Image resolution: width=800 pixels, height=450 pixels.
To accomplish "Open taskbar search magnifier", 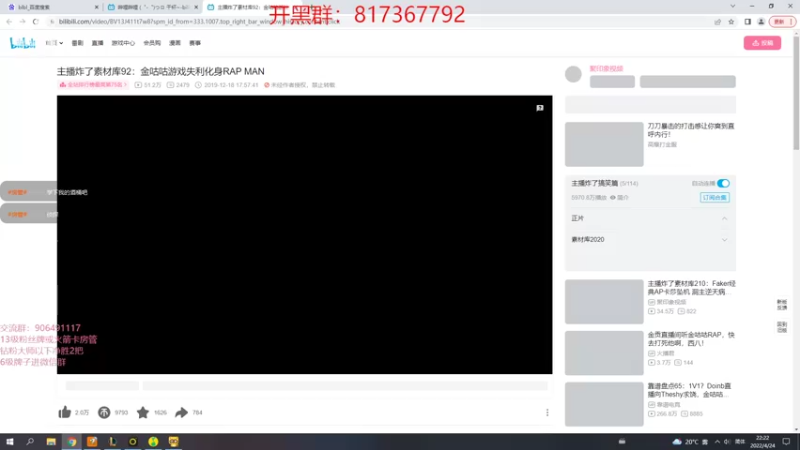I will (x=30, y=442).
